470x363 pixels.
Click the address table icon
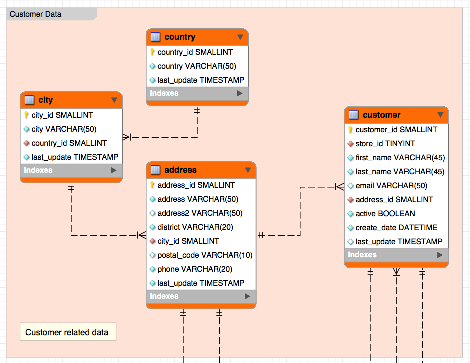click(156, 170)
